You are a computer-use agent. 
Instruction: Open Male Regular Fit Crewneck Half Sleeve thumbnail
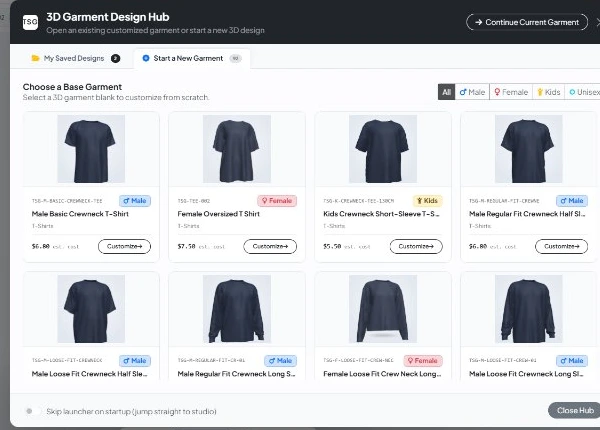click(528, 149)
